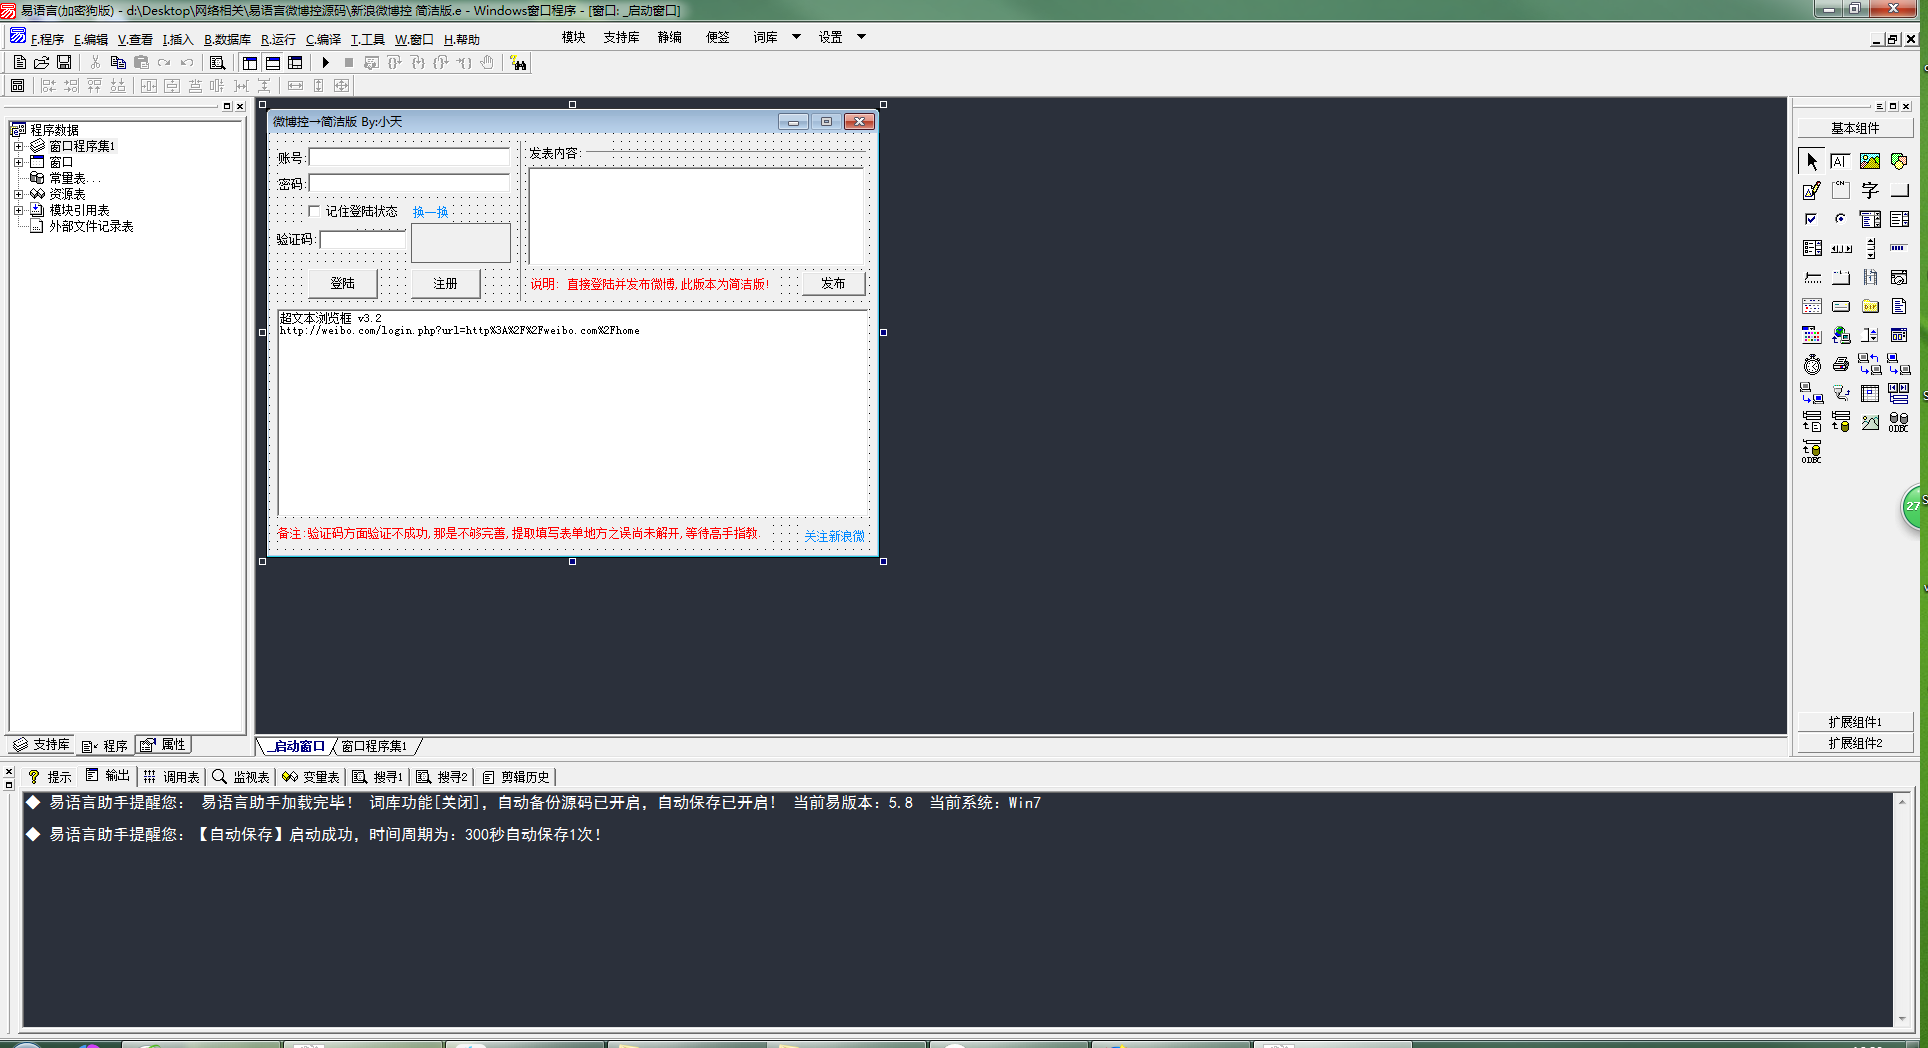Click the Save floppy disk icon
Viewport: 1928px width, 1048px height.
coord(64,62)
